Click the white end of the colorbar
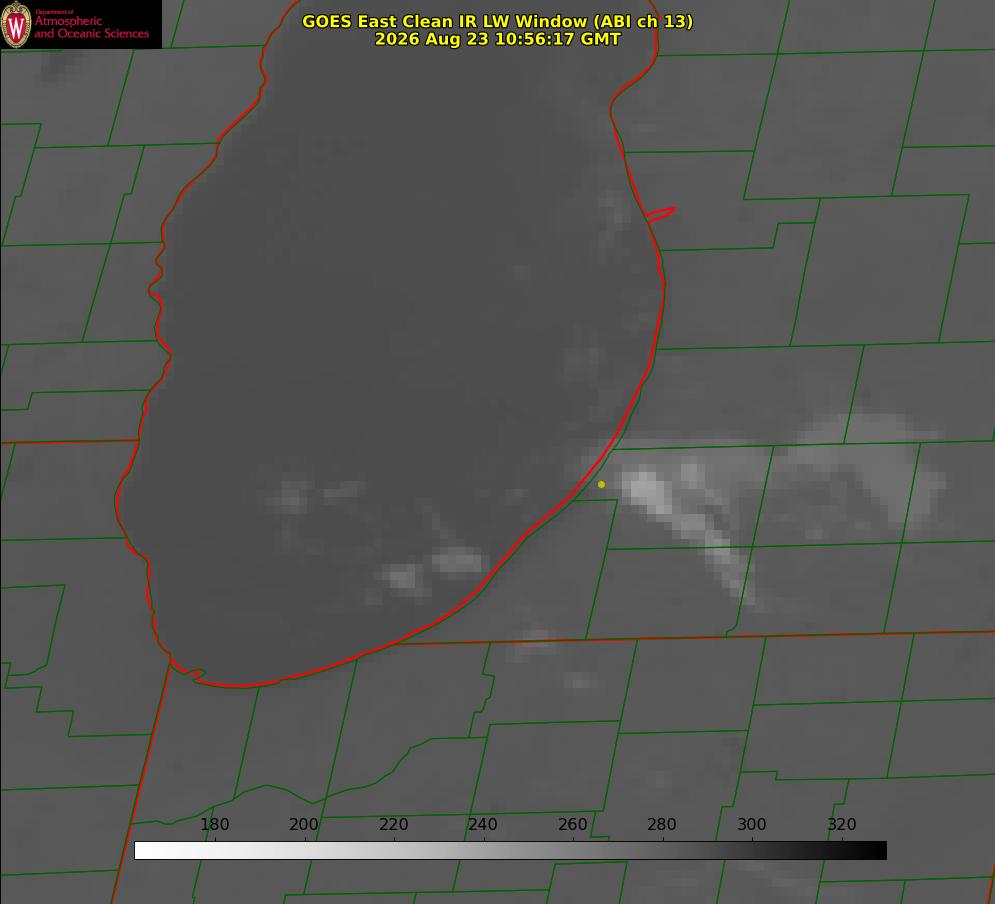 pos(143,850)
